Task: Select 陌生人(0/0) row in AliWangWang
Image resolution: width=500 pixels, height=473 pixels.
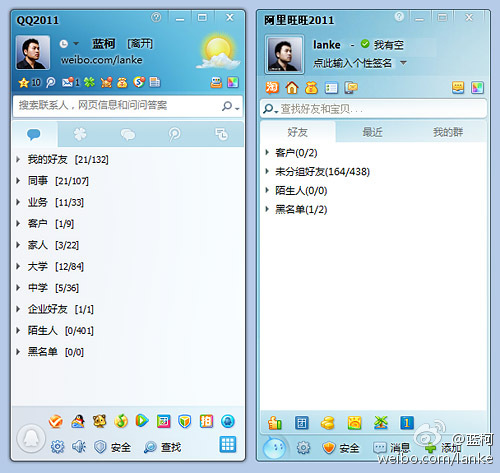Action: click(373, 190)
